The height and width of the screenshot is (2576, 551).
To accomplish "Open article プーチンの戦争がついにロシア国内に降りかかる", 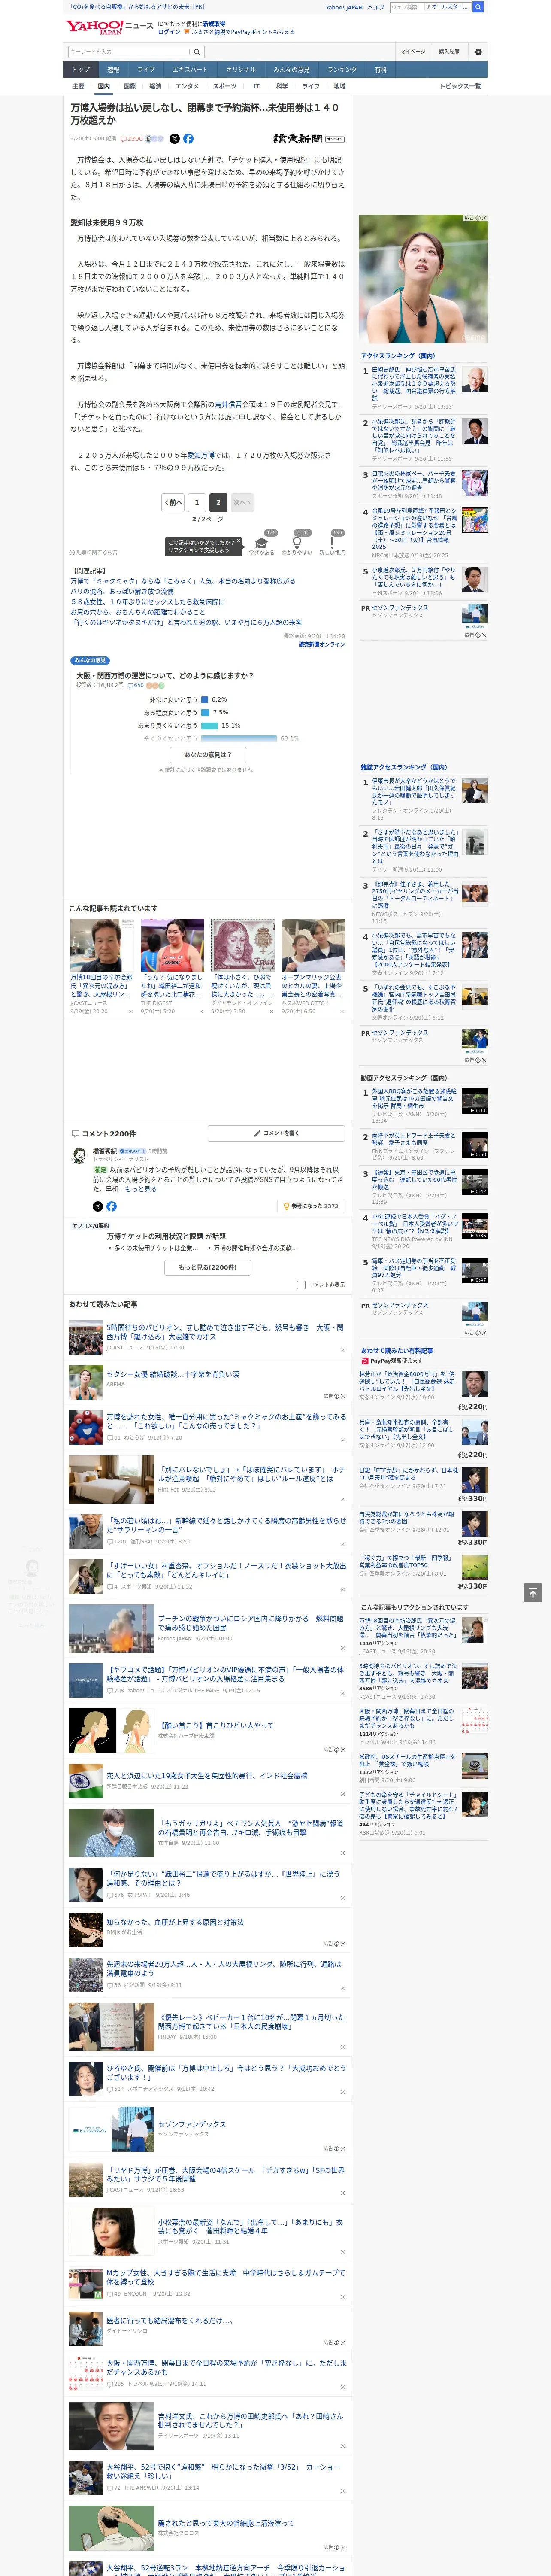I will [251, 1622].
